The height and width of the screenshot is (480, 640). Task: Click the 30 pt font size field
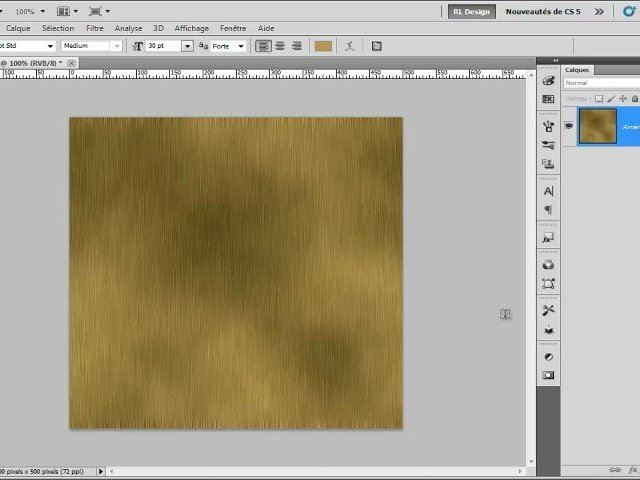(164, 46)
